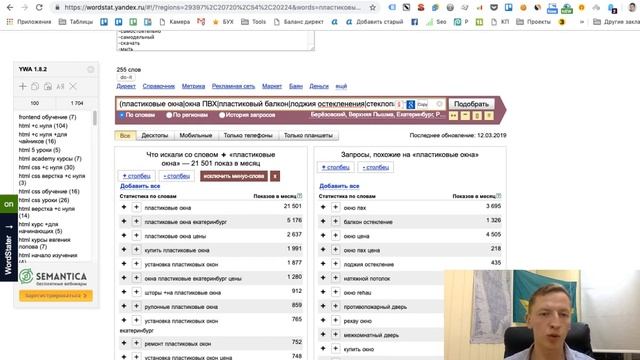Add 'натяжной потолок' with its plus button
Image resolution: width=640 pixels, height=360 pixels.
[336, 278]
